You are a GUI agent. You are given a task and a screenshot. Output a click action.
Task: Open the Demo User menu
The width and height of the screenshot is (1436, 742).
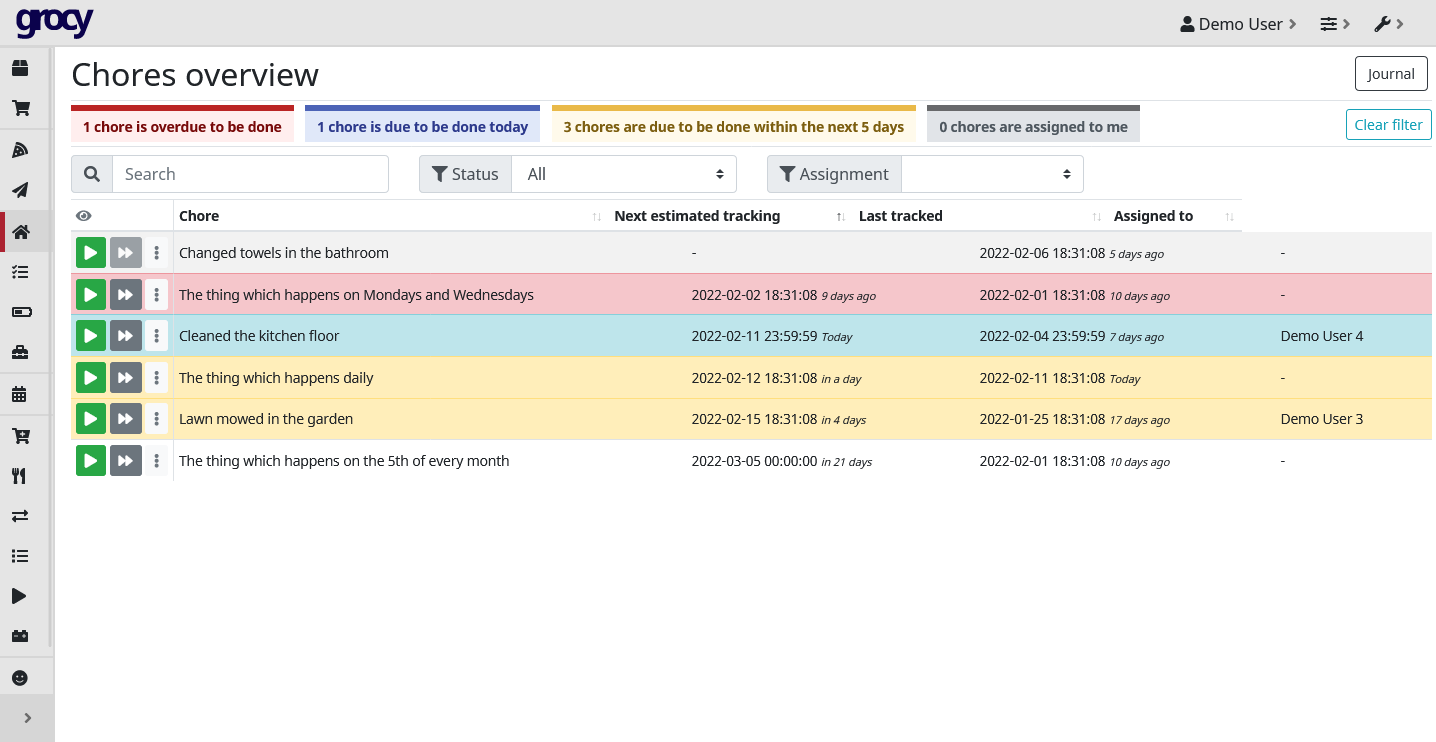tap(1238, 24)
